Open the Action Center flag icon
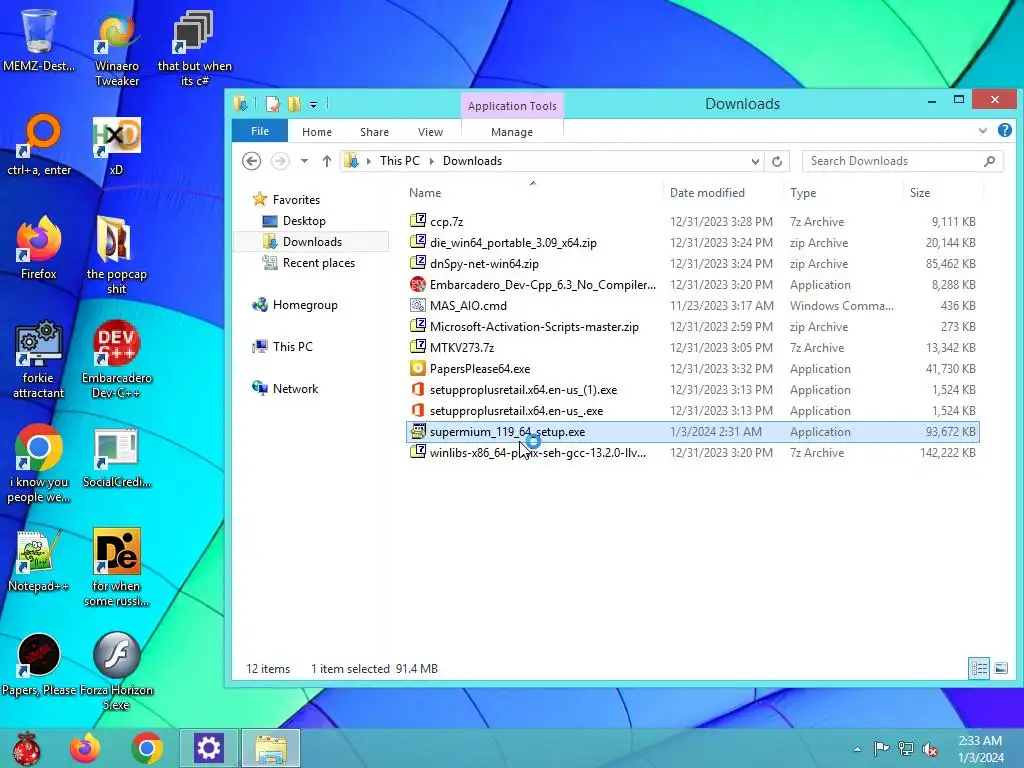Viewport: 1024px width, 768px height. coord(881,748)
